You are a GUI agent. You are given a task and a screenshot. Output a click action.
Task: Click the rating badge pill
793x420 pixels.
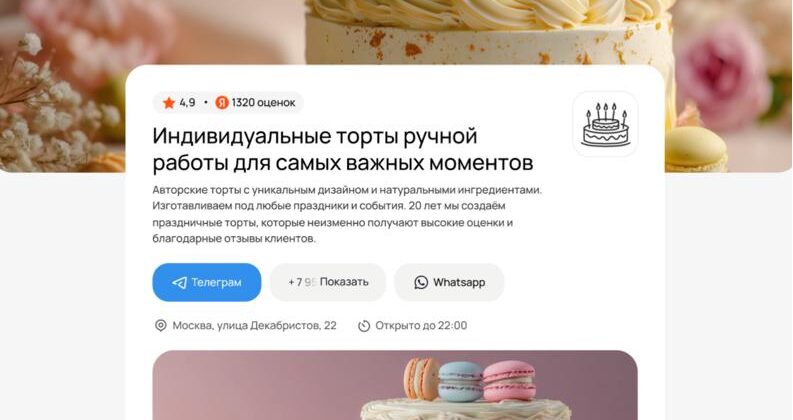click(x=228, y=103)
